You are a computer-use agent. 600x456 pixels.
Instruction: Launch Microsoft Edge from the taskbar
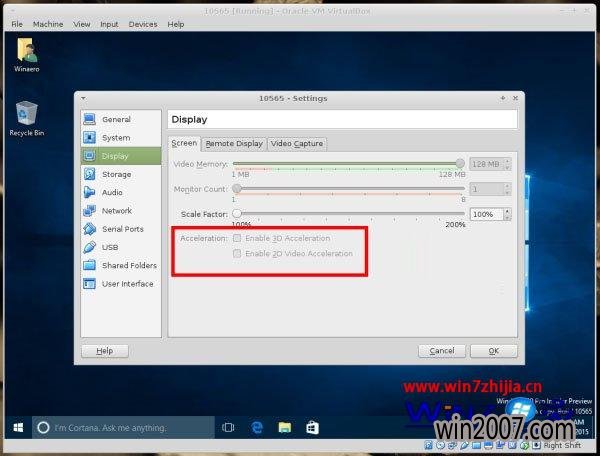pyautogui.click(x=257, y=427)
